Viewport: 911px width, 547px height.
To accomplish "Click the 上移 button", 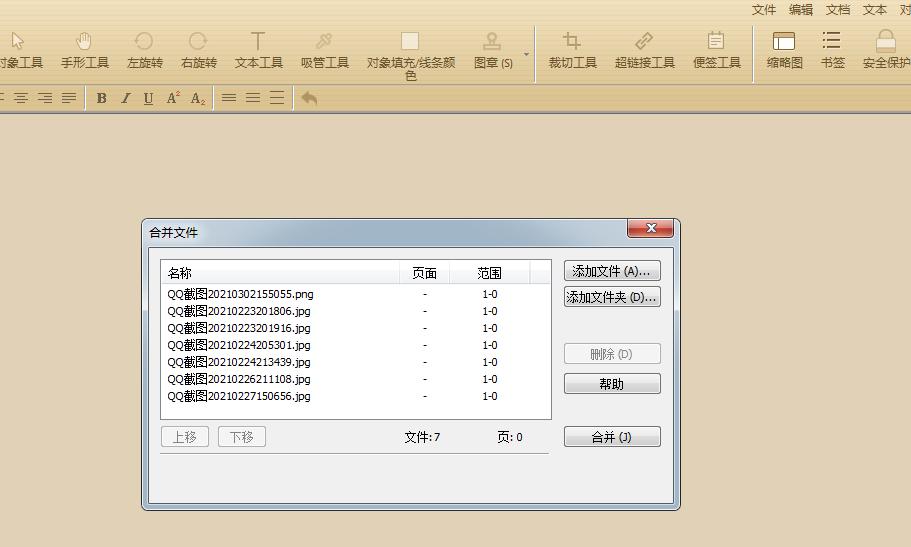I will pos(185,437).
